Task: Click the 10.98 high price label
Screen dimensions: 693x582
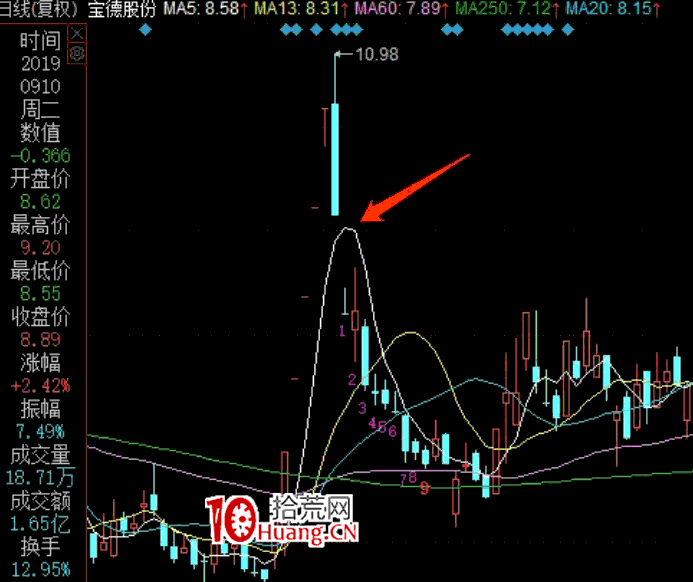Action: (377, 55)
